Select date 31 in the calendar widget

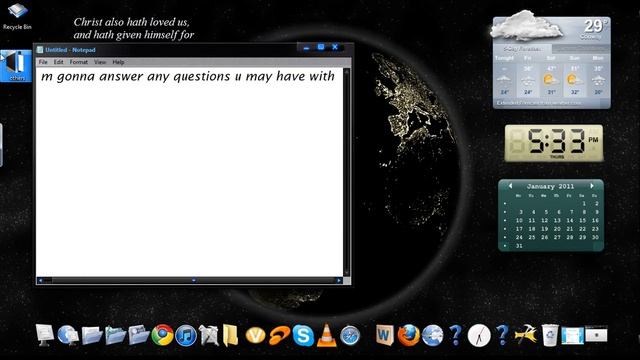(x=519, y=246)
